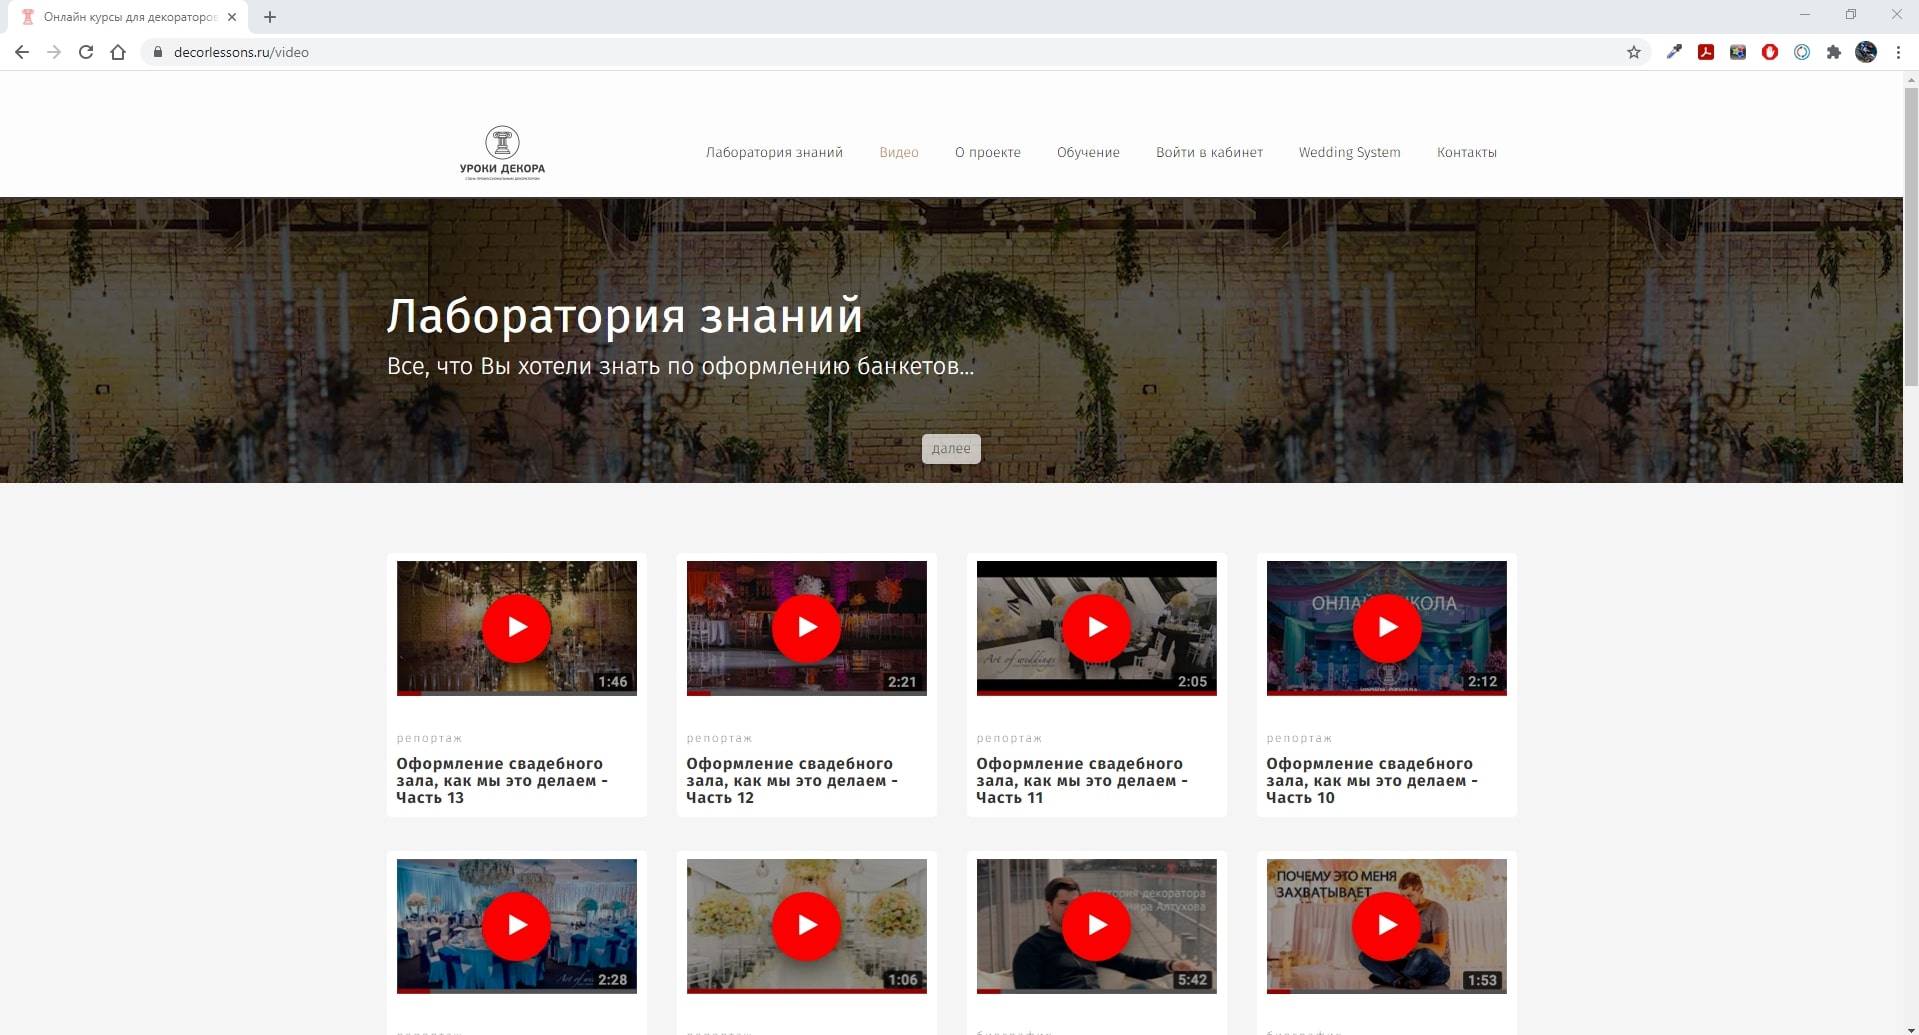Open the Adobe Acrobat PDF extension
This screenshot has width=1919, height=1035.
pos(1706,52)
